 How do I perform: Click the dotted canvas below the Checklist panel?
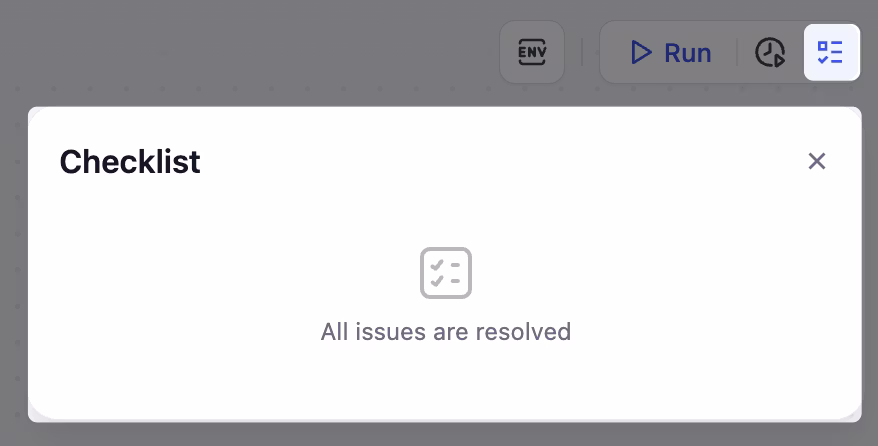[439, 435]
